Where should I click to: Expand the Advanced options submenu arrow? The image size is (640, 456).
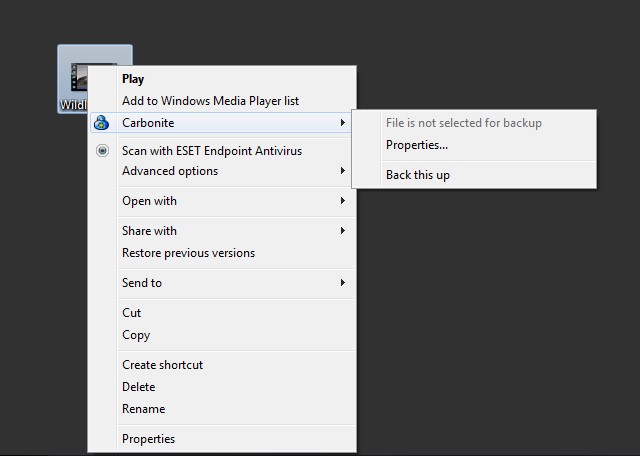coord(343,171)
